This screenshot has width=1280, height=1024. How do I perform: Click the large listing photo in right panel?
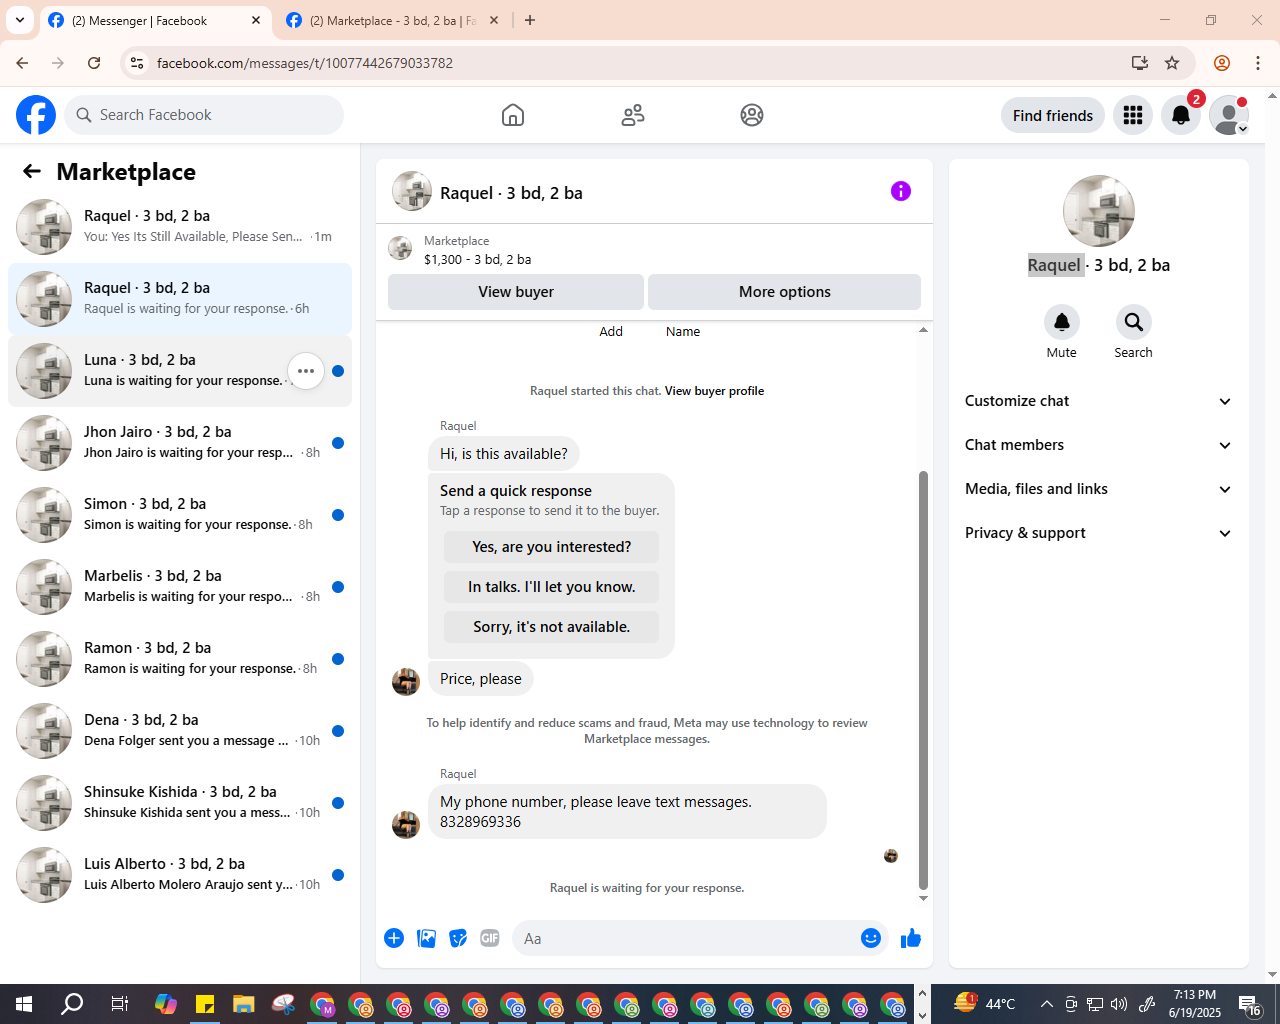click(1099, 211)
